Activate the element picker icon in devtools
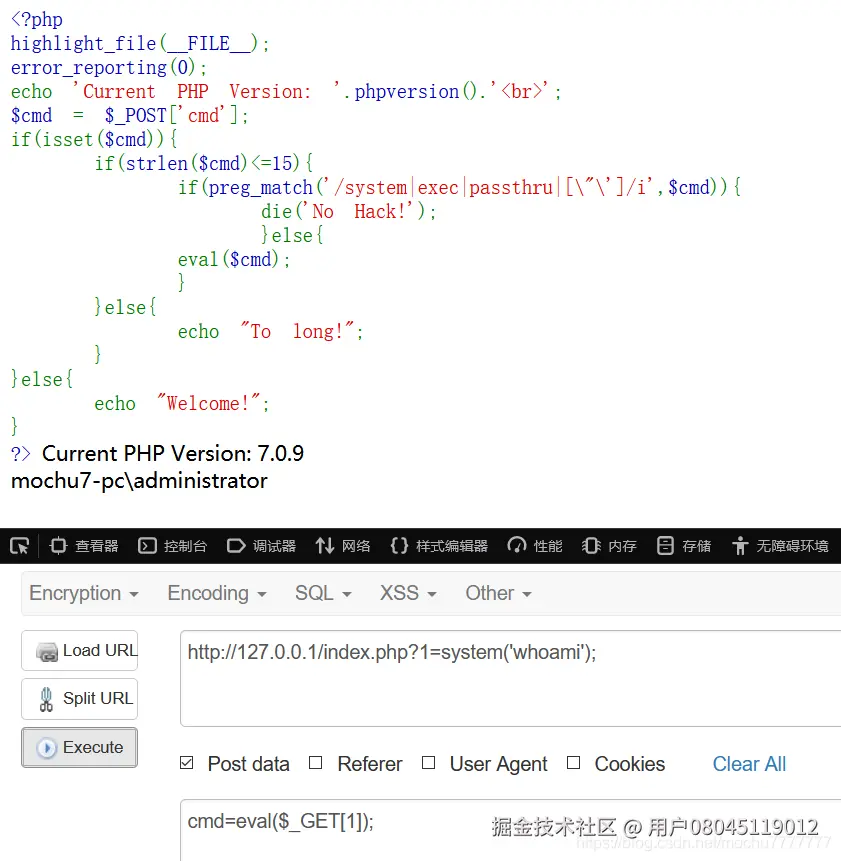 [x=19, y=546]
